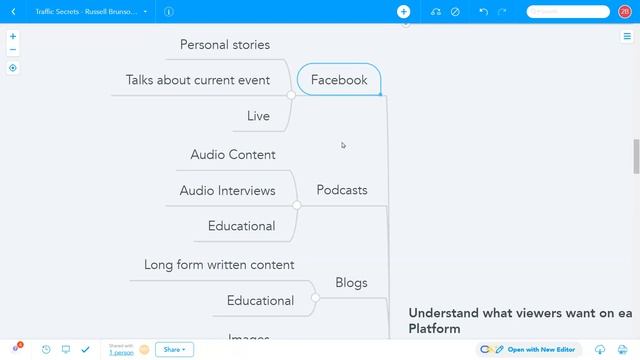The width and height of the screenshot is (640, 360).
Task: Redo the last action
Action: point(502,11)
